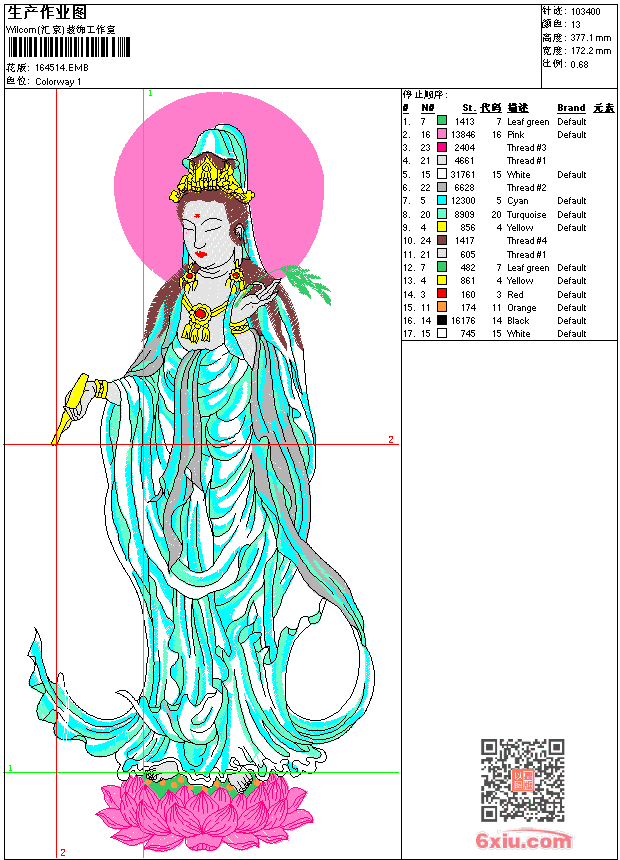Click the Leaf green swatch in row 1
Viewport: 620px width, 860px height.
click(442, 121)
